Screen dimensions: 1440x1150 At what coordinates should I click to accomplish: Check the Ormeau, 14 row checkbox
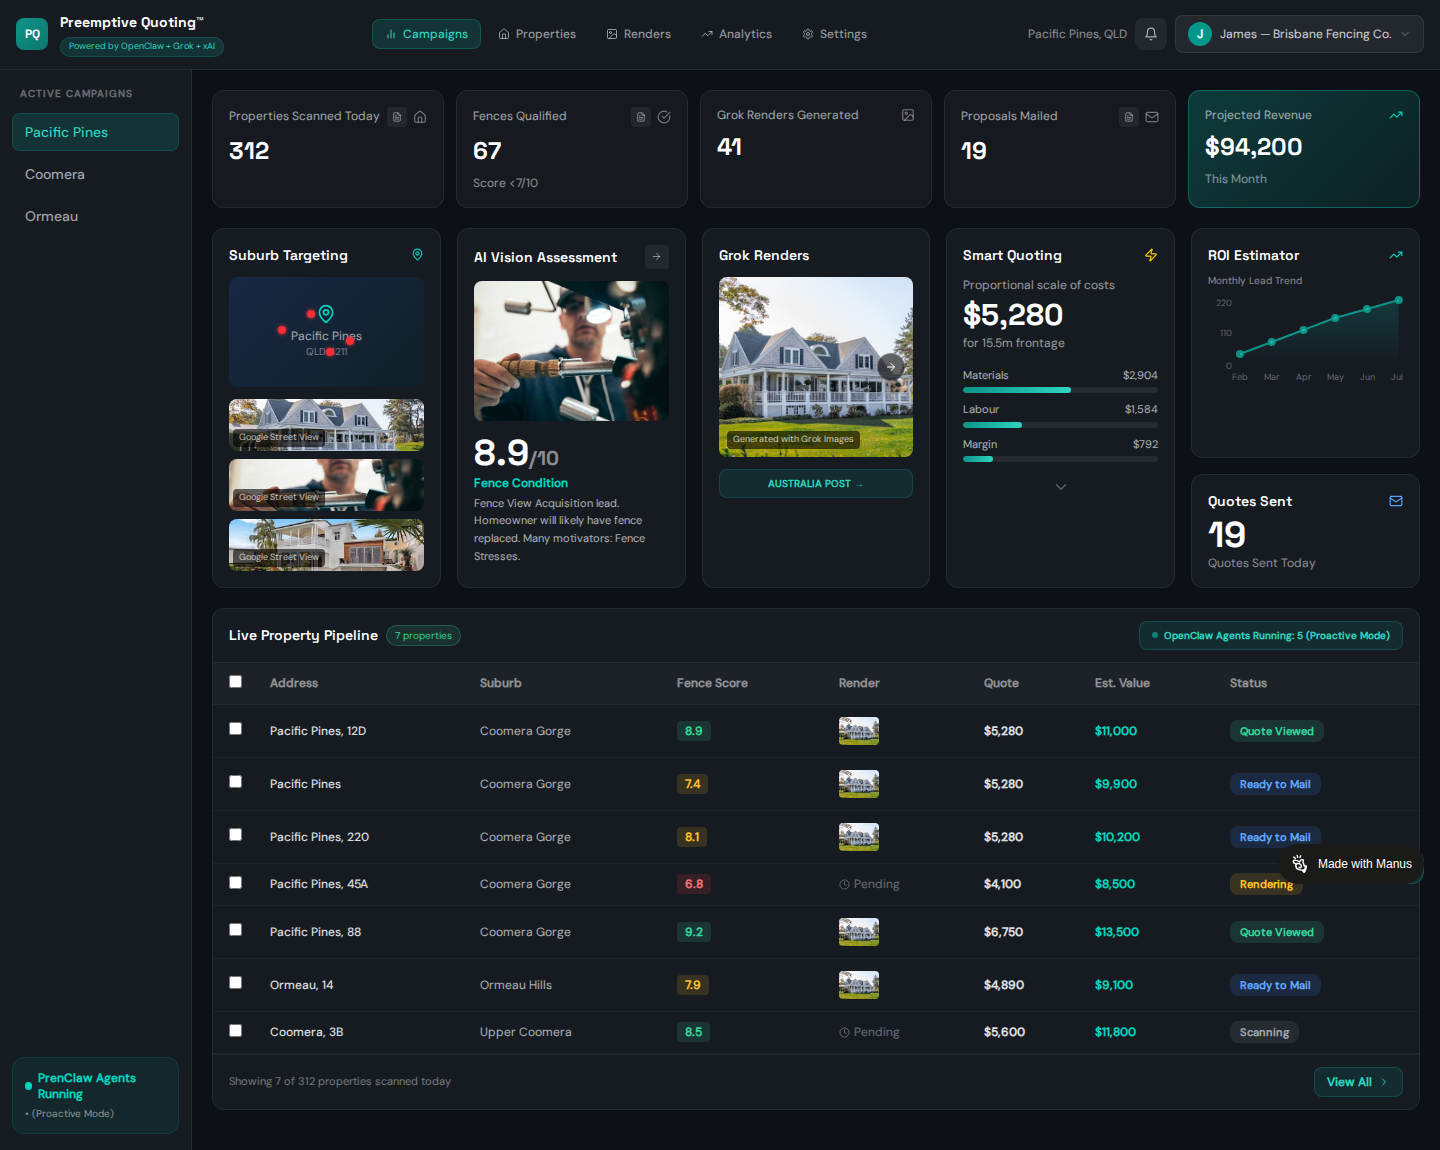236,983
